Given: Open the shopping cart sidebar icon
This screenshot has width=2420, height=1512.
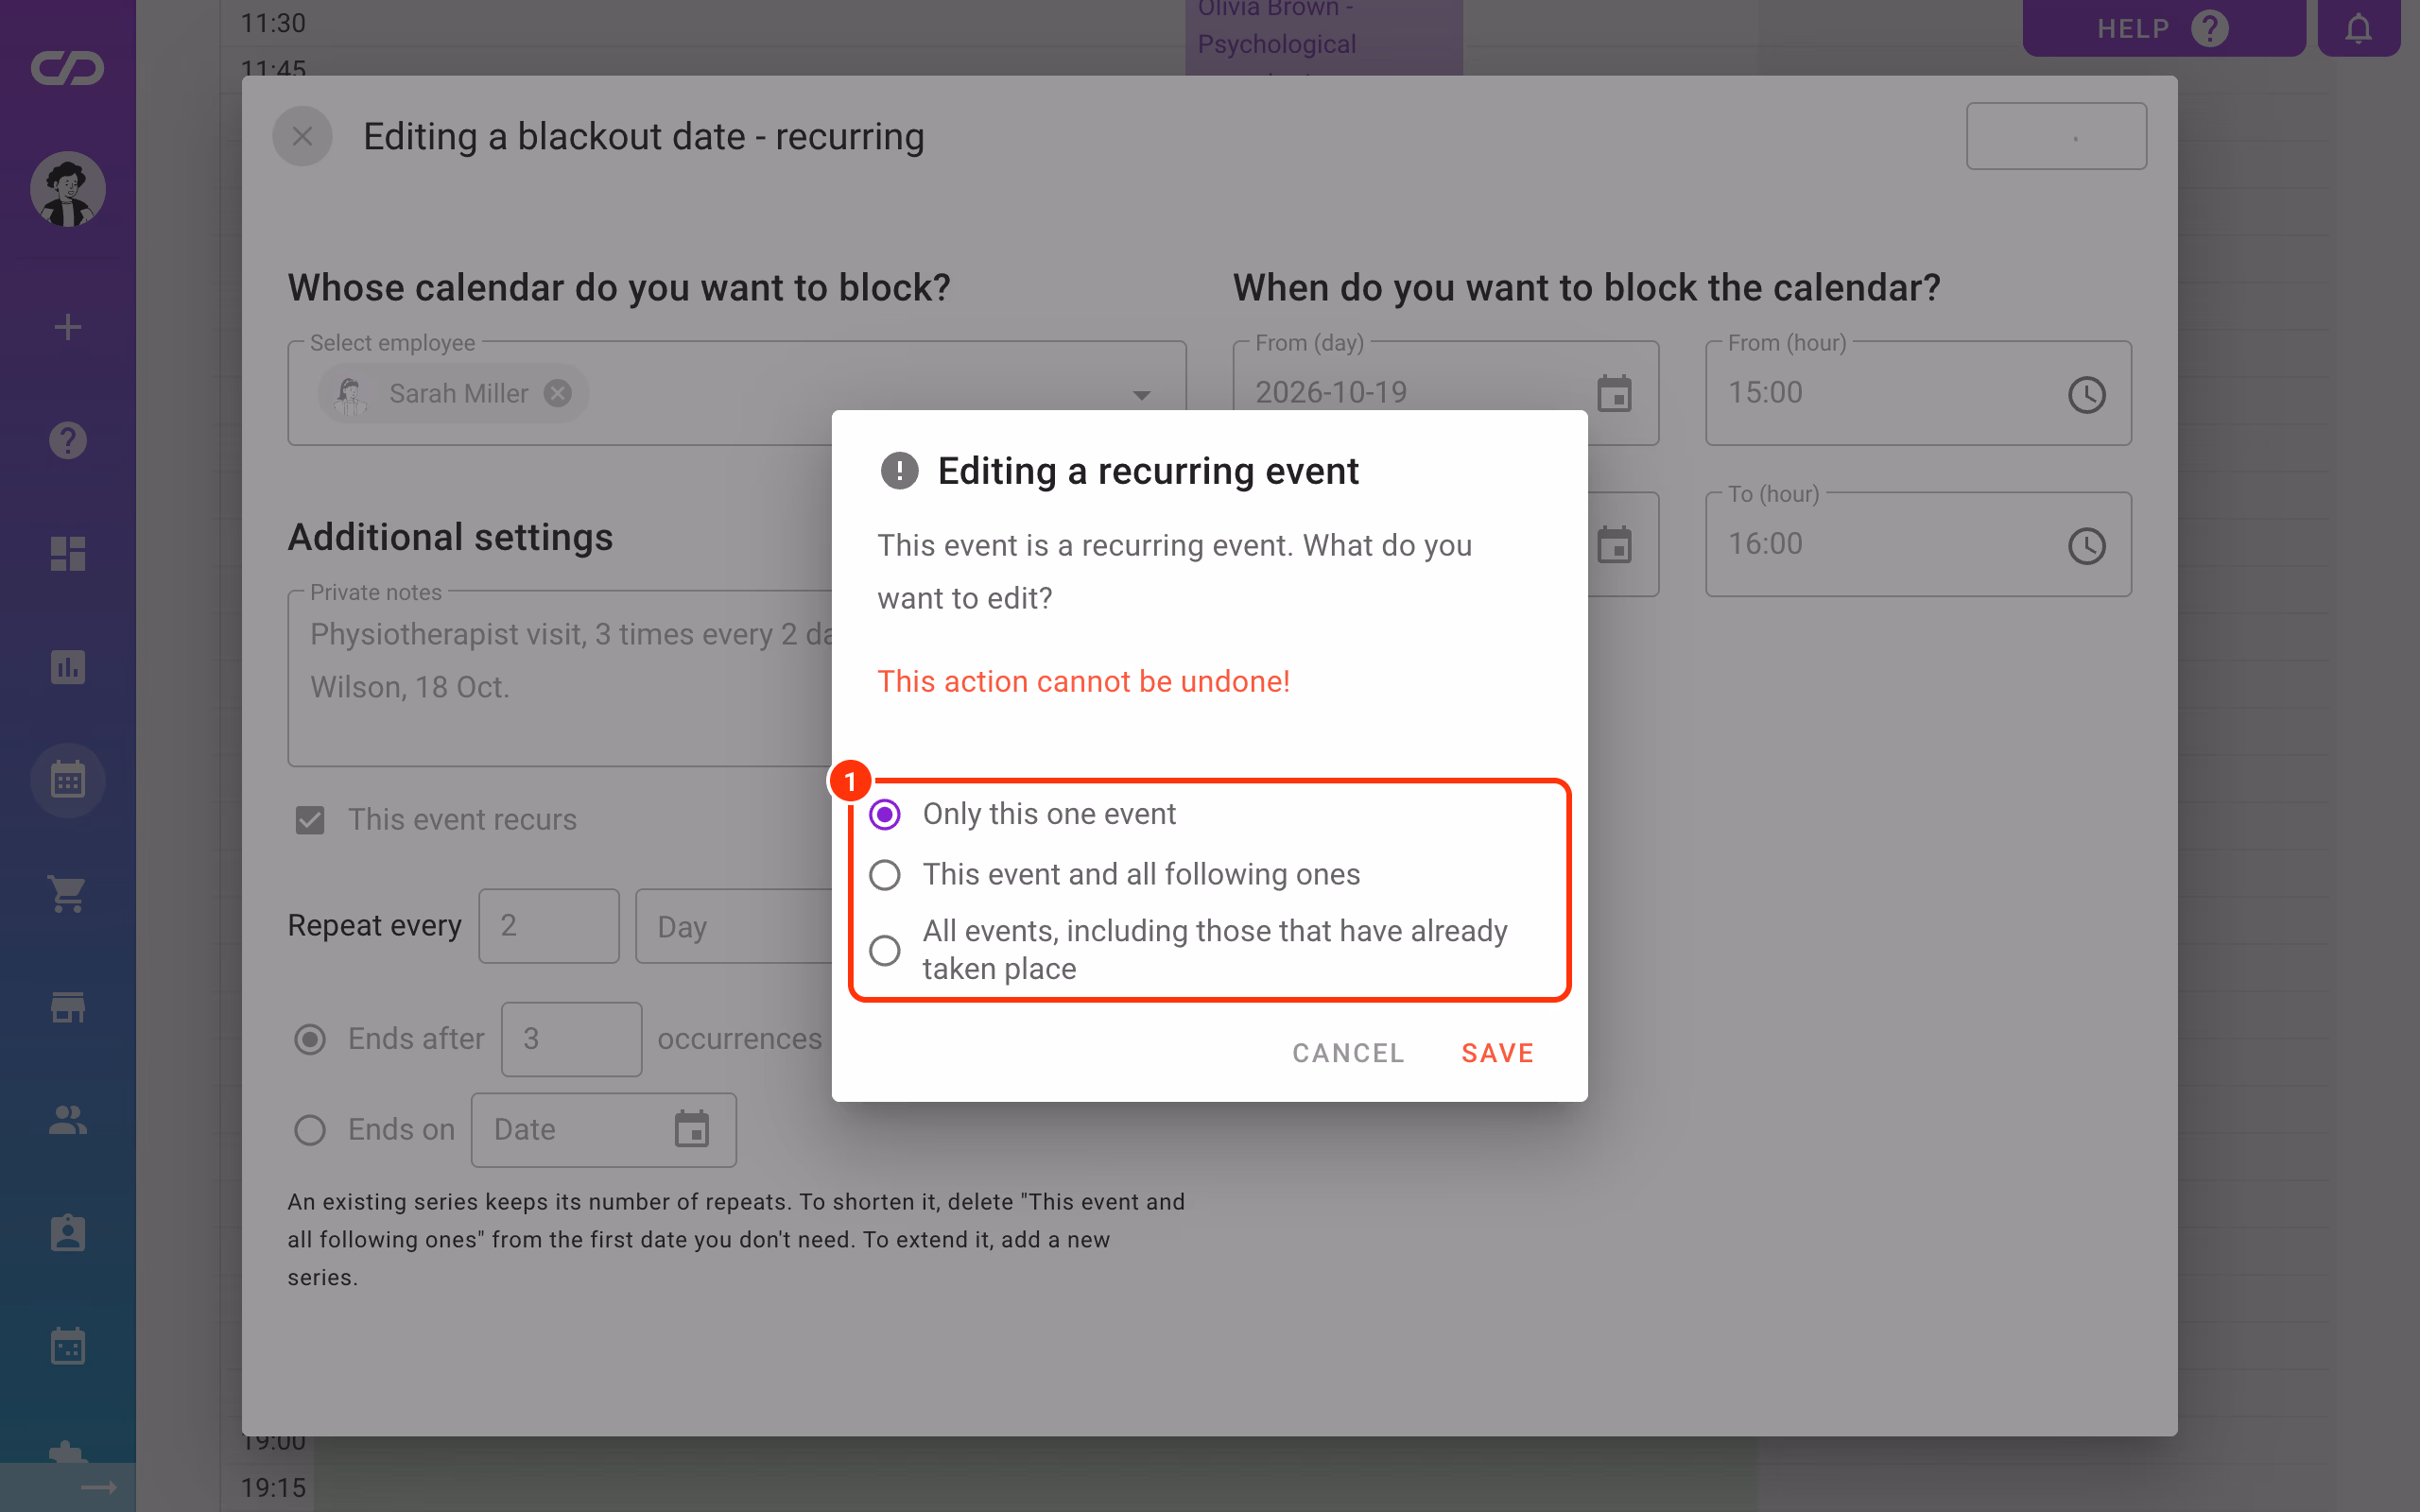Looking at the screenshot, I should point(67,893).
